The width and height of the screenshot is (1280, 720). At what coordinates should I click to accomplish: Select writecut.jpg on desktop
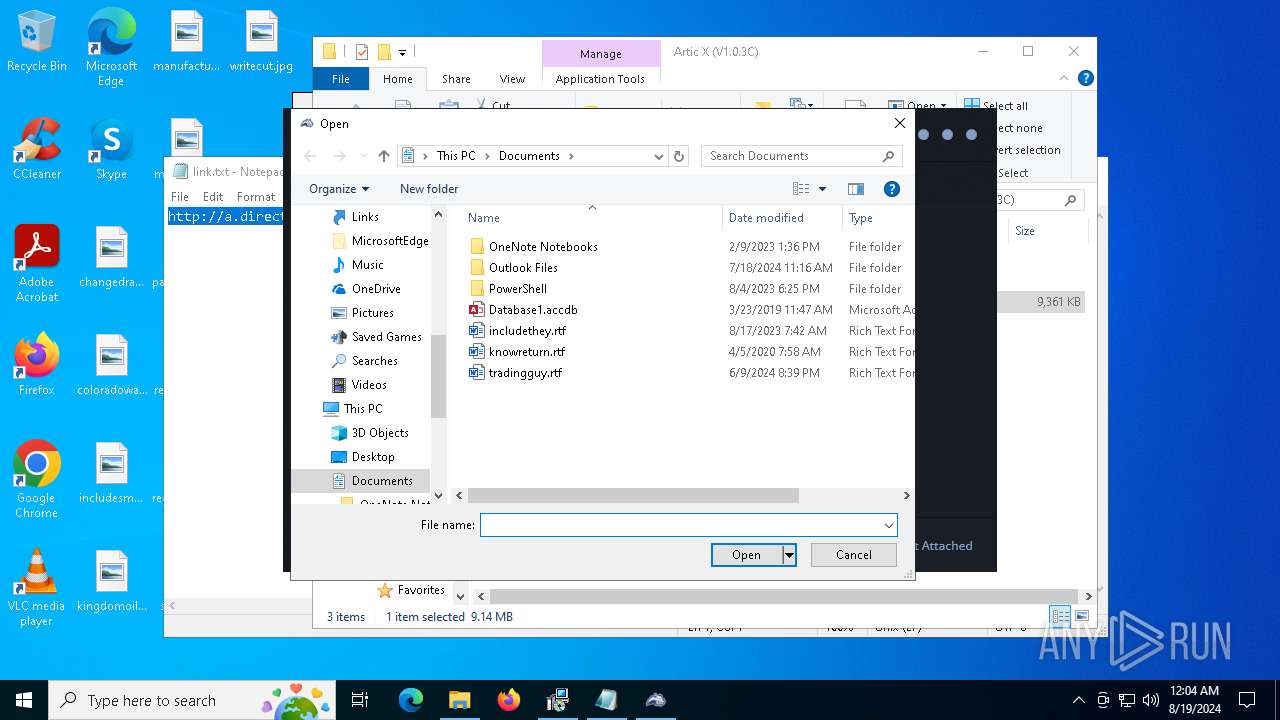[261, 42]
